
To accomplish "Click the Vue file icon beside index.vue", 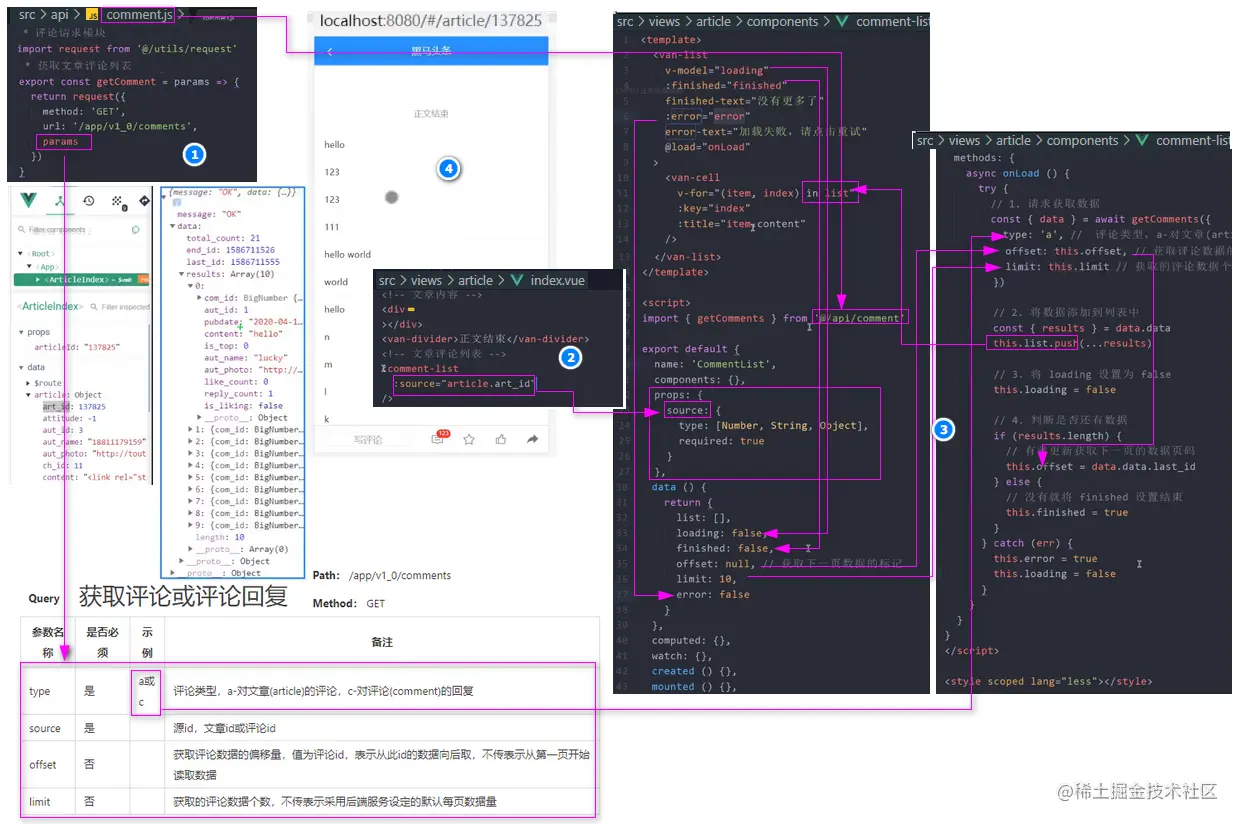I will [x=517, y=280].
